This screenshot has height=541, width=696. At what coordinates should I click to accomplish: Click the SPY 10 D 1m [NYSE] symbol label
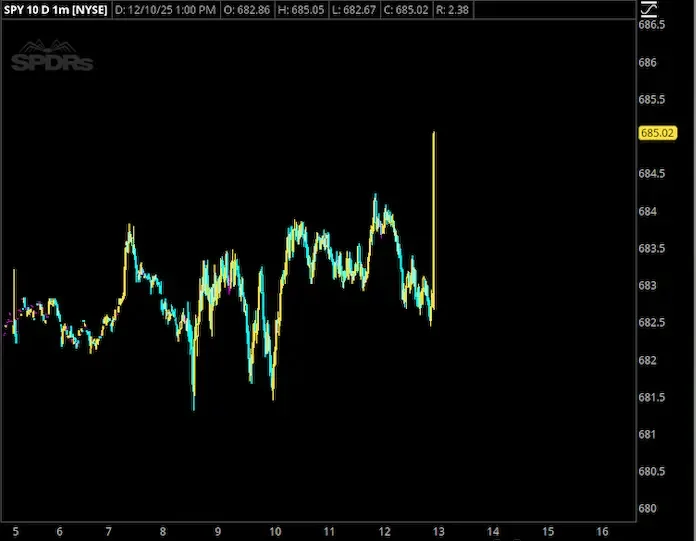(x=55, y=10)
